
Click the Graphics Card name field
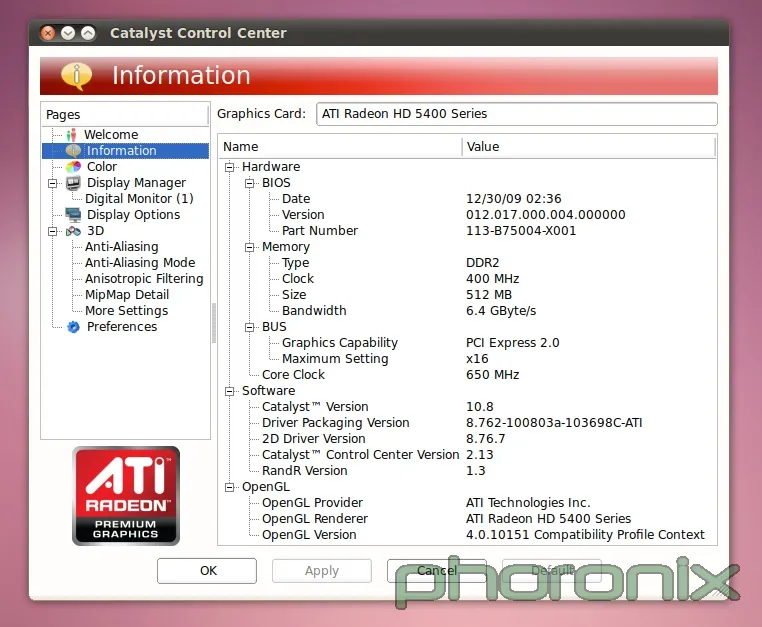(x=516, y=114)
